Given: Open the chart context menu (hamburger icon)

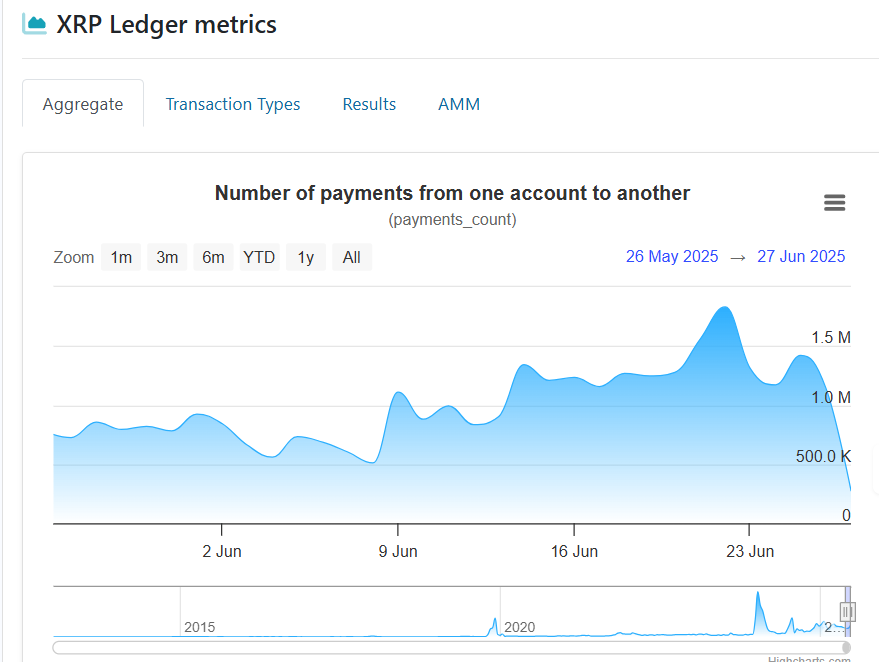Looking at the screenshot, I should coord(835,202).
